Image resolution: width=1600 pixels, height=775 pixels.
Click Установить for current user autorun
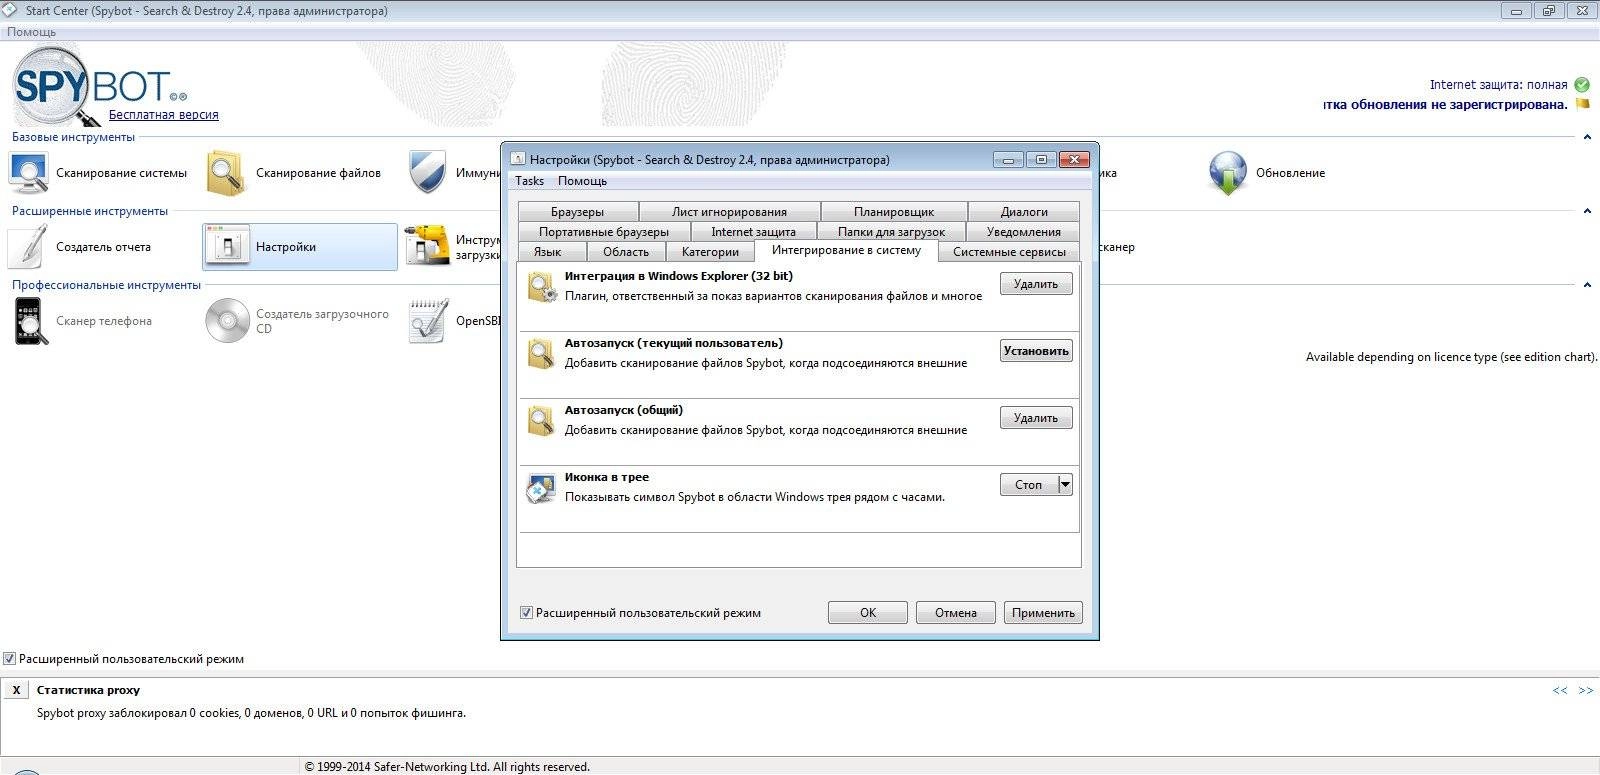click(1036, 351)
